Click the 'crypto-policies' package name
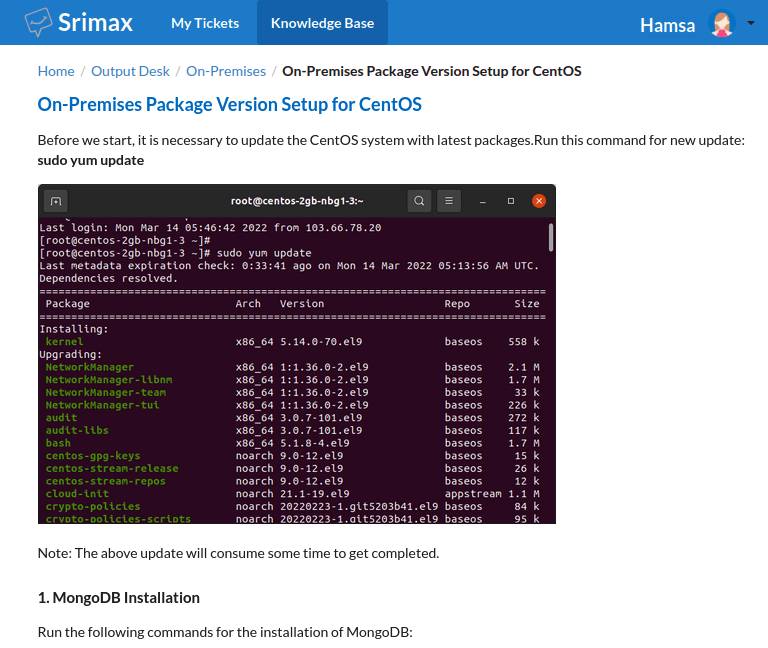The image size is (768, 648). point(93,506)
